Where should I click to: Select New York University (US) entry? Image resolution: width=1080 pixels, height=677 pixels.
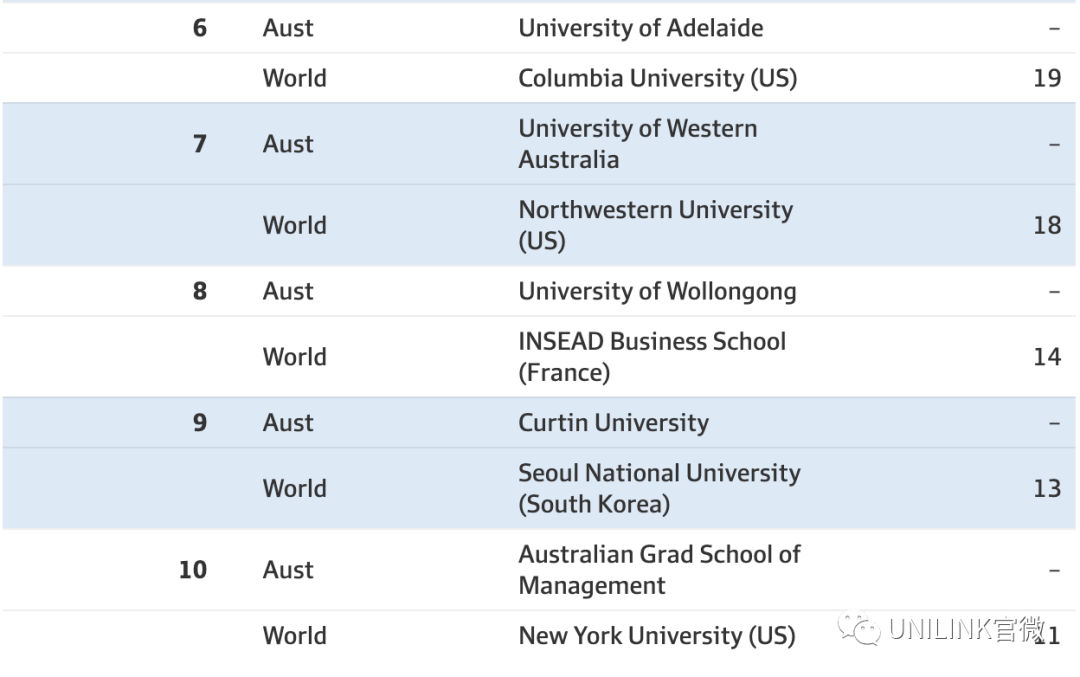(657, 636)
